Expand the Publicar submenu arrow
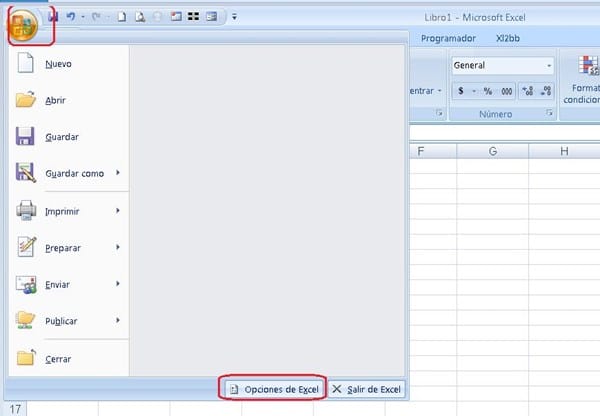Screen dimensions: 600x416 click(x=118, y=320)
